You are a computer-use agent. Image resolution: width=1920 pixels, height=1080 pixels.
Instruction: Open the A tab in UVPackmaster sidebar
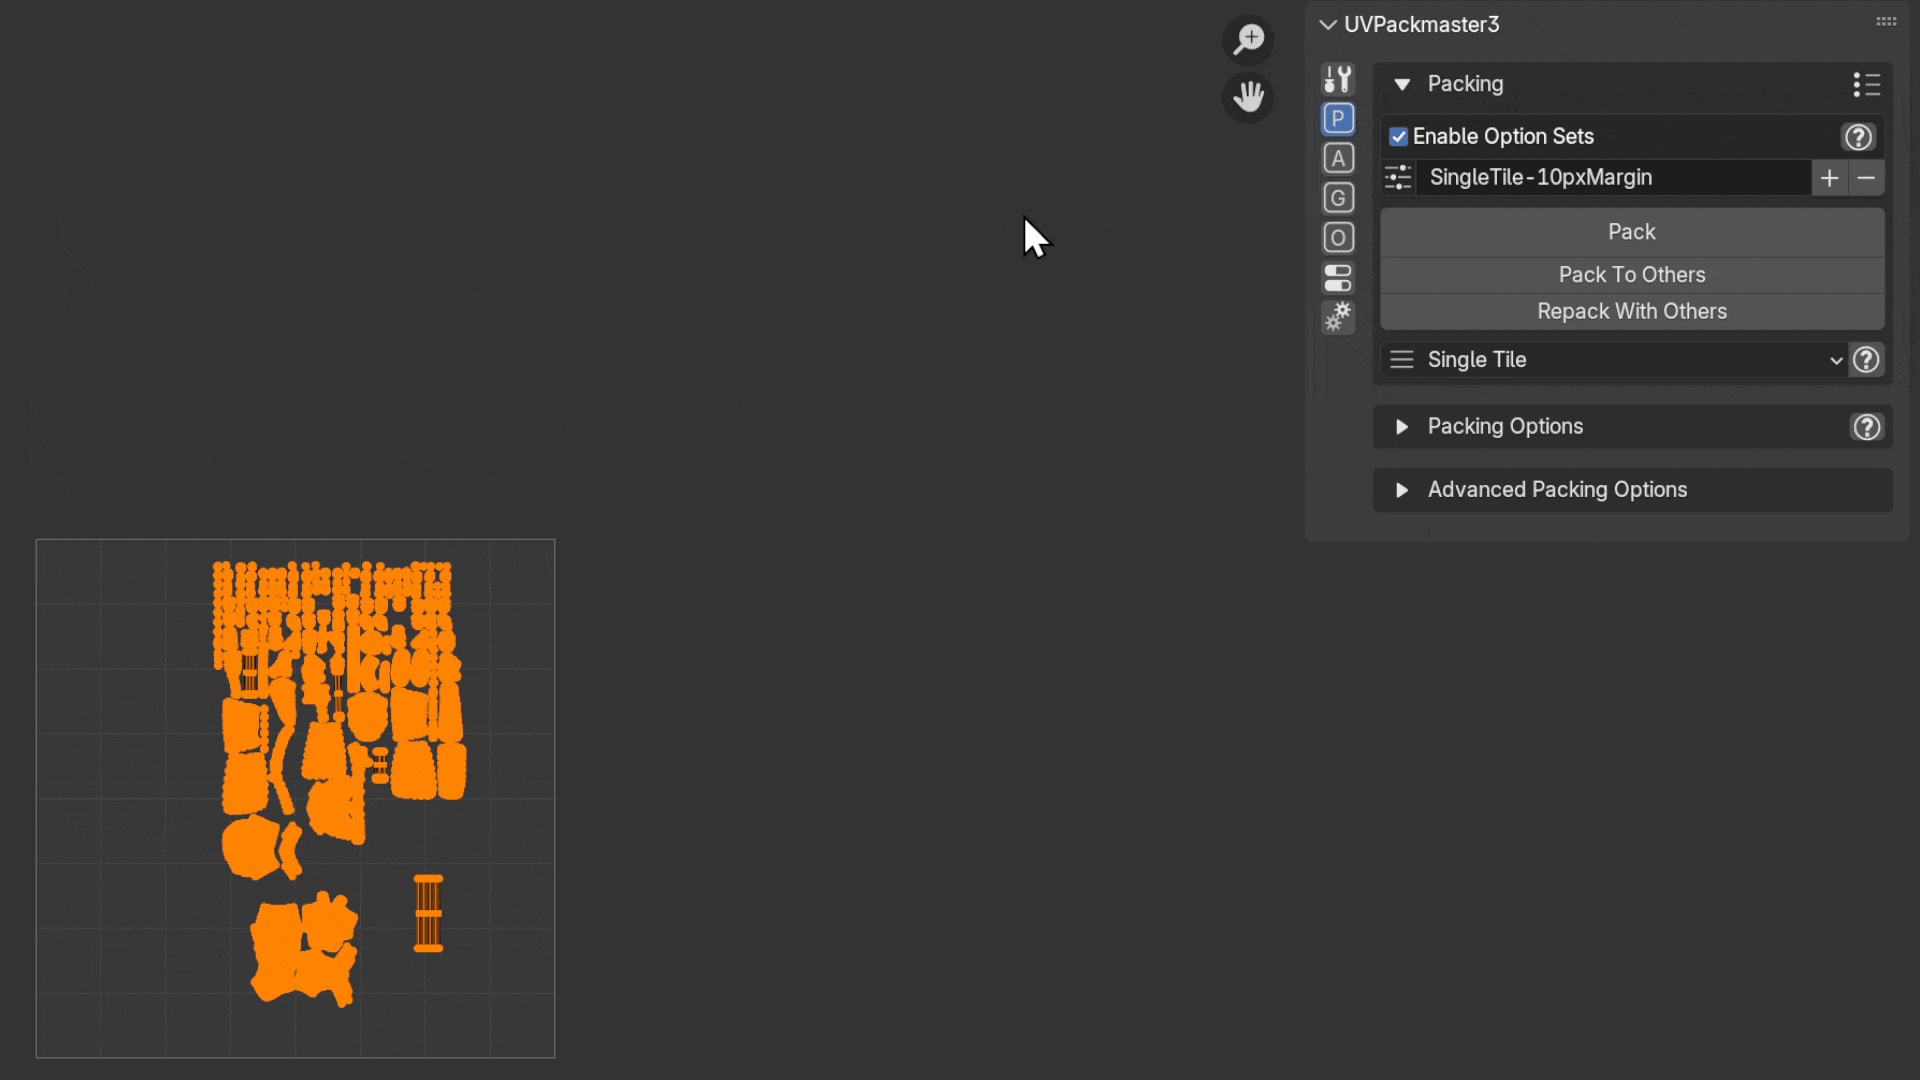(x=1338, y=157)
